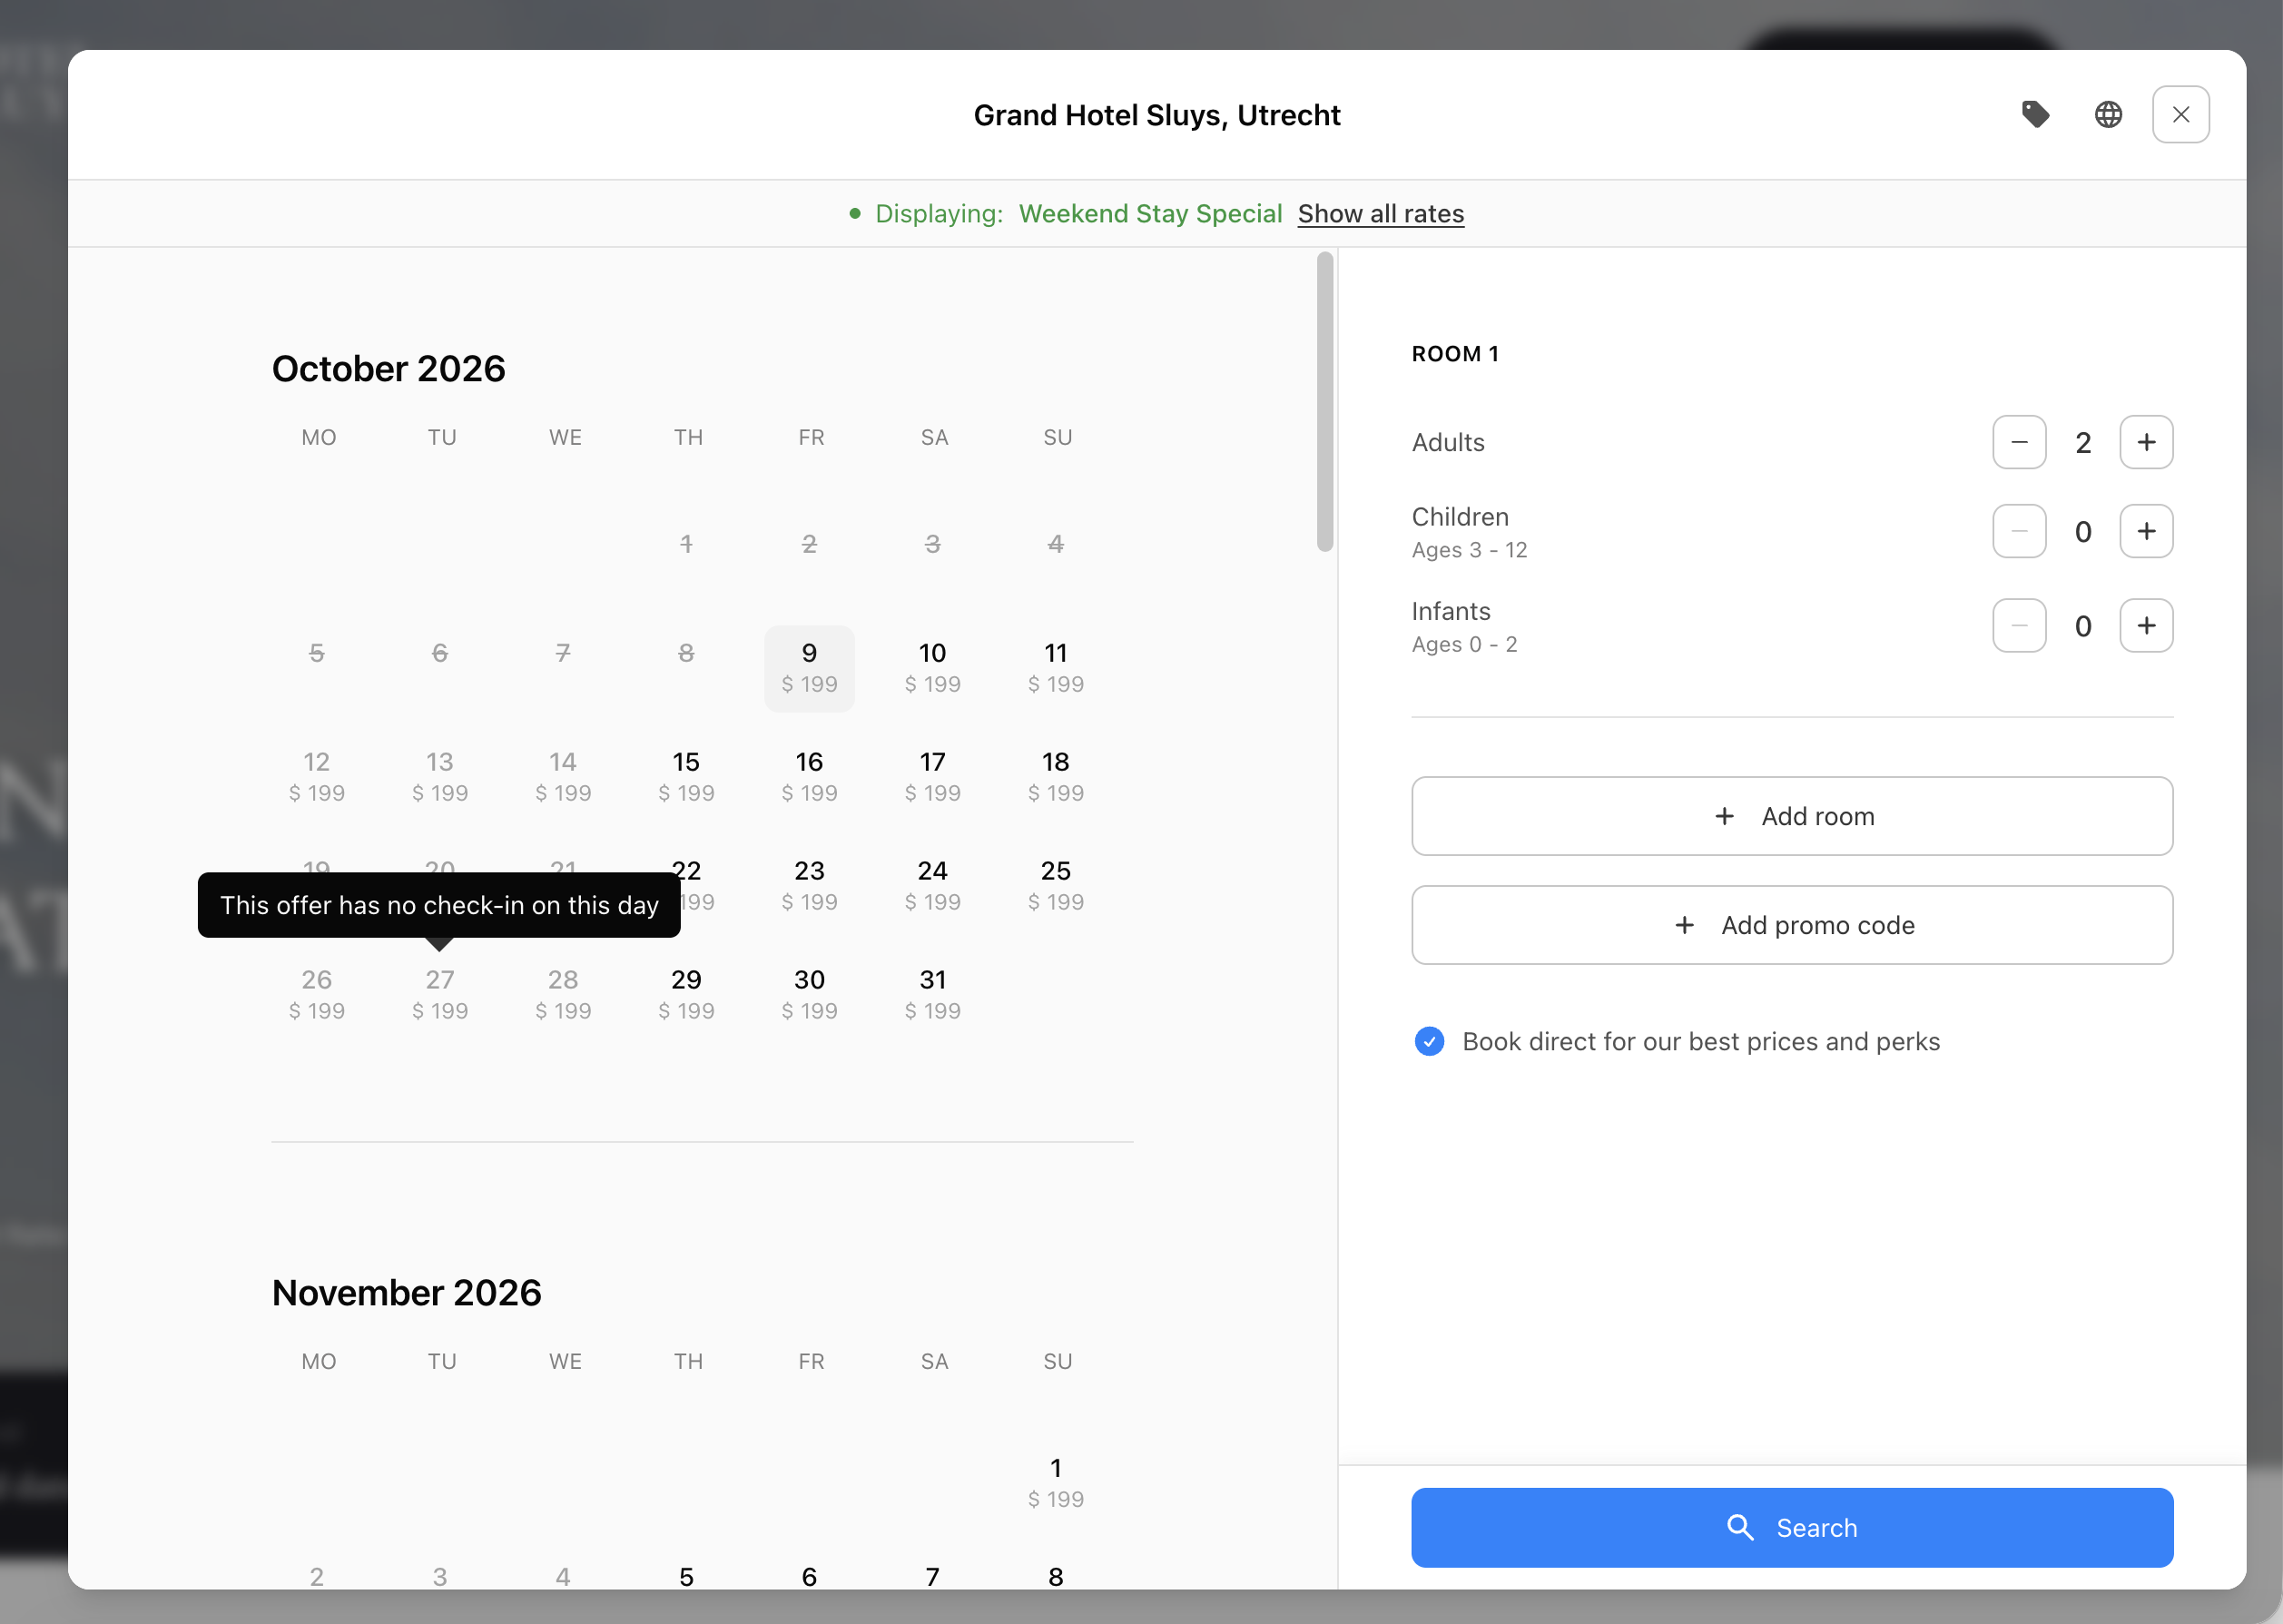The height and width of the screenshot is (1624, 2283).
Task: Select November 5 in the calendar
Action: [686, 1577]
